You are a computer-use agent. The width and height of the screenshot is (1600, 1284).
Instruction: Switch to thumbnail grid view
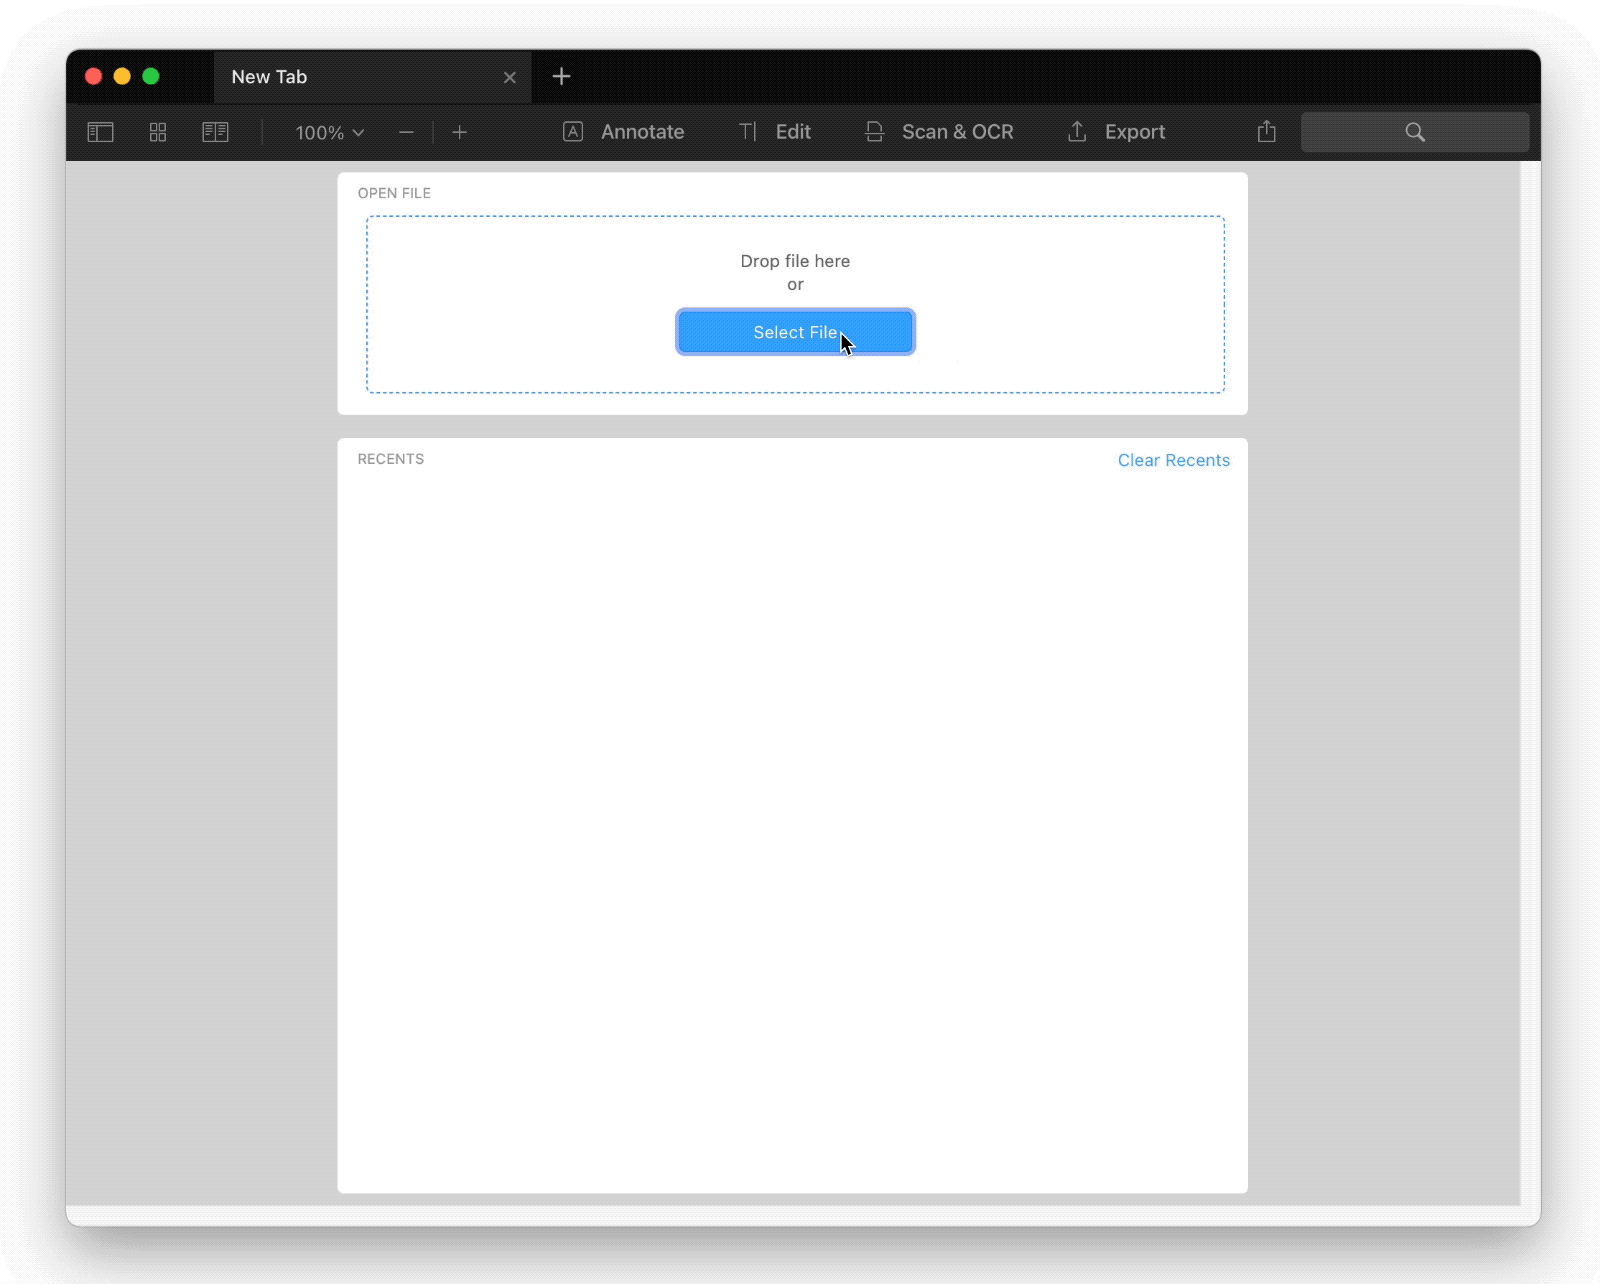(x=158, y=132)
